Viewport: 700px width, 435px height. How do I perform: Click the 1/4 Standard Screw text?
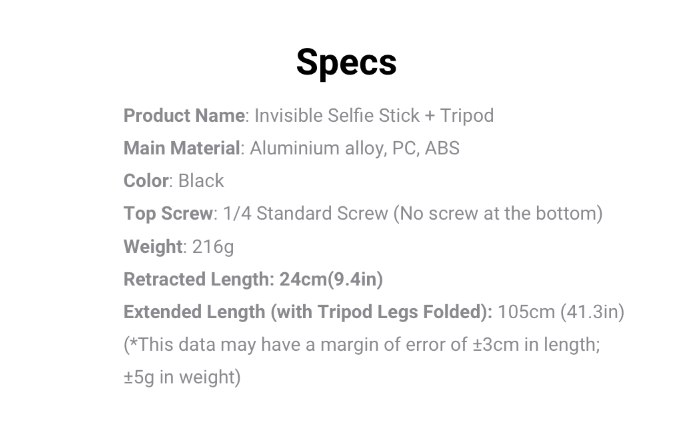(x=305, y=213)
